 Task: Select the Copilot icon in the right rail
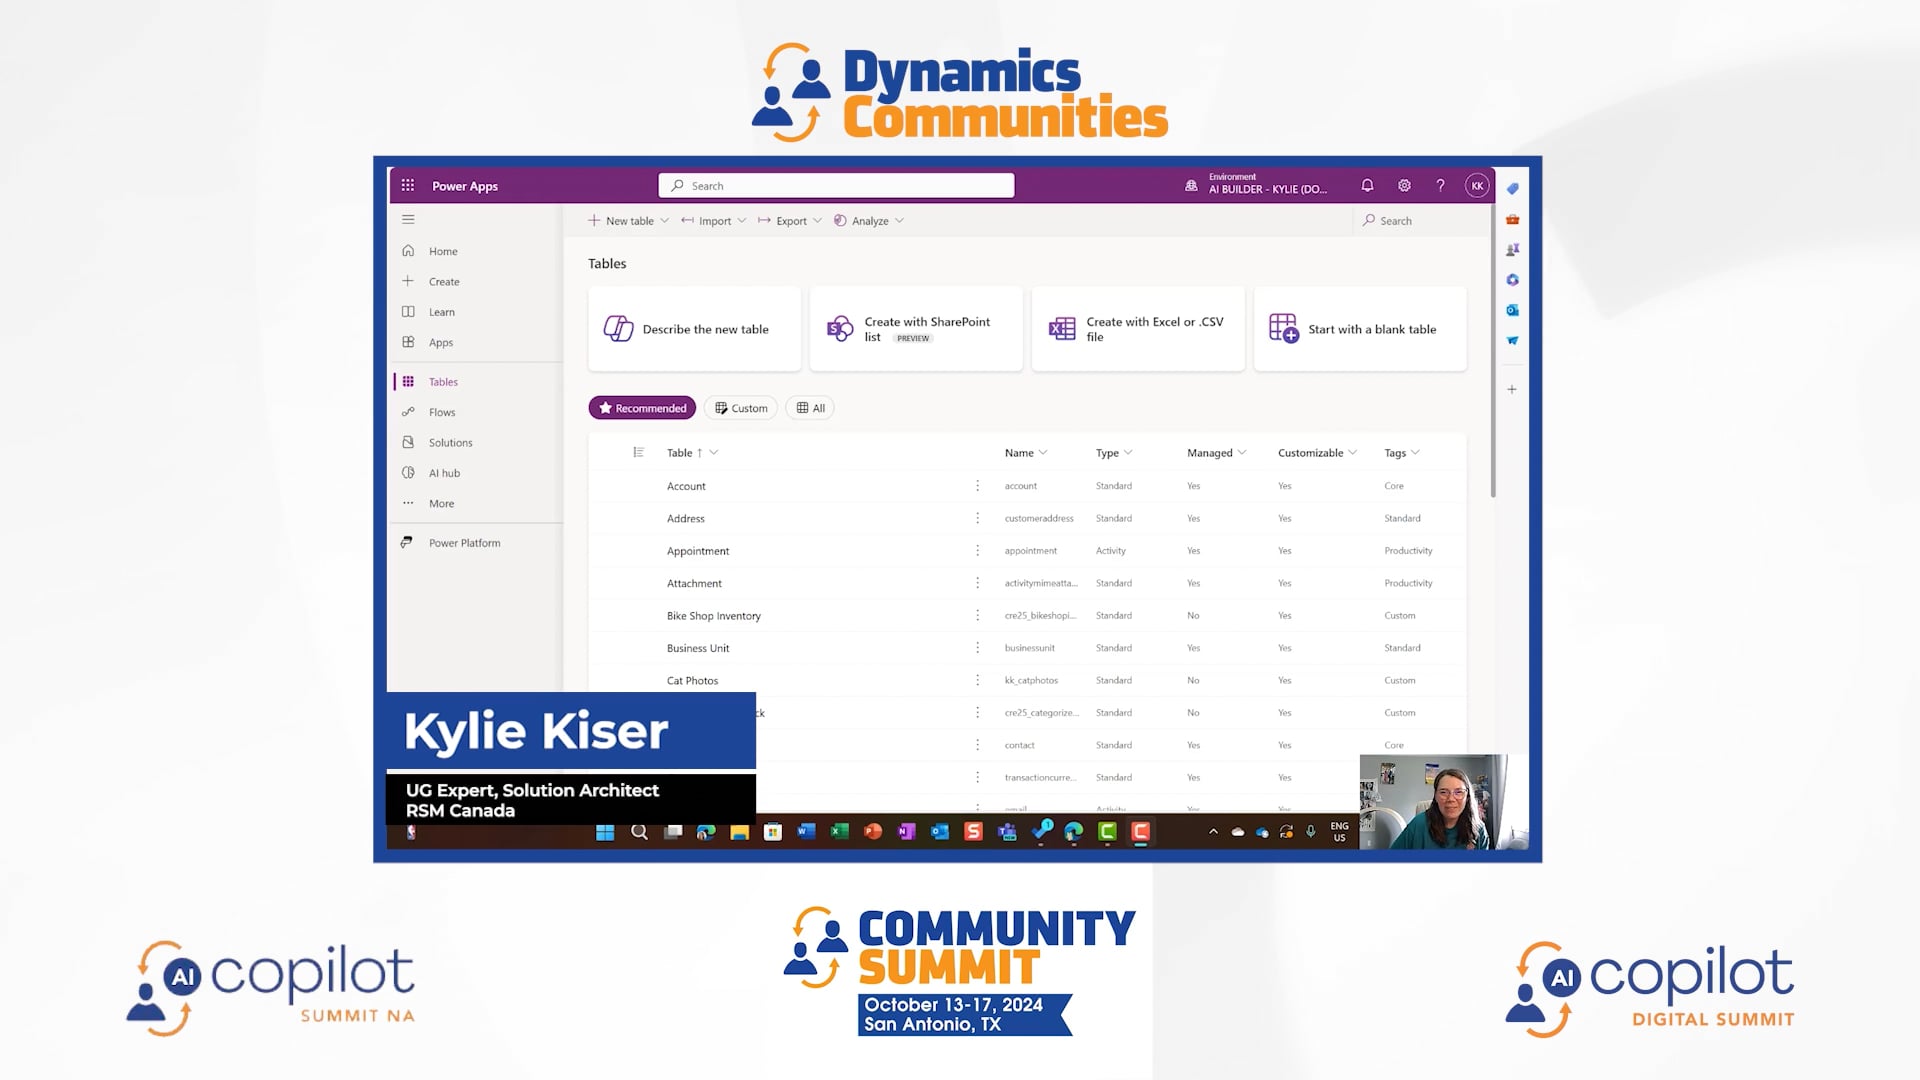point(1512,280)
